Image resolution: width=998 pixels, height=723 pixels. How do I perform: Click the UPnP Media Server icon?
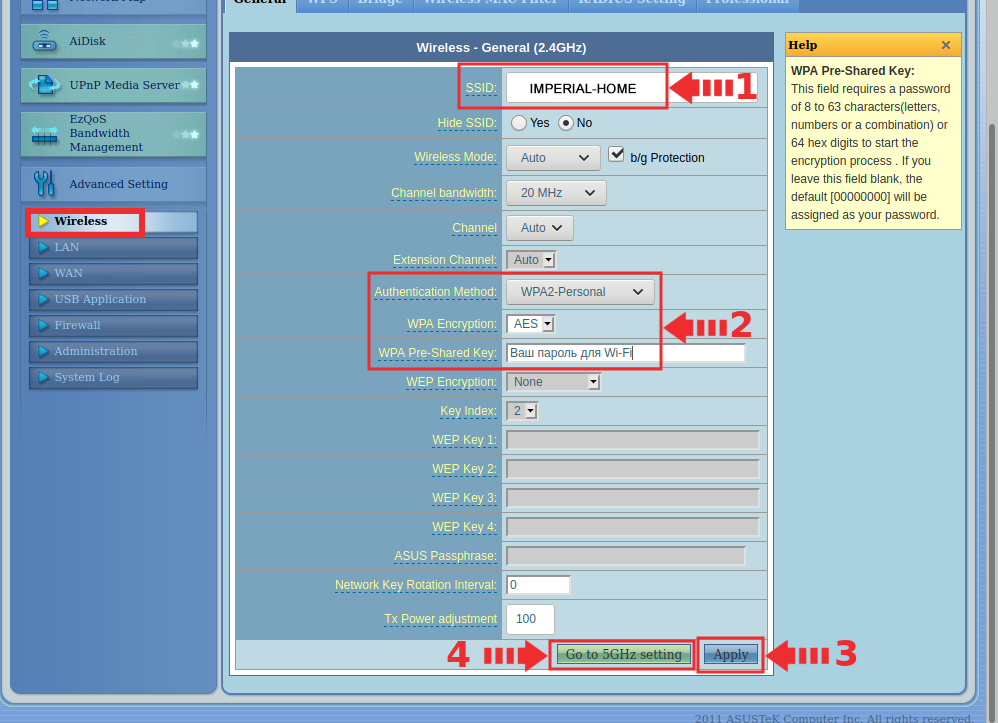(45, 86)
